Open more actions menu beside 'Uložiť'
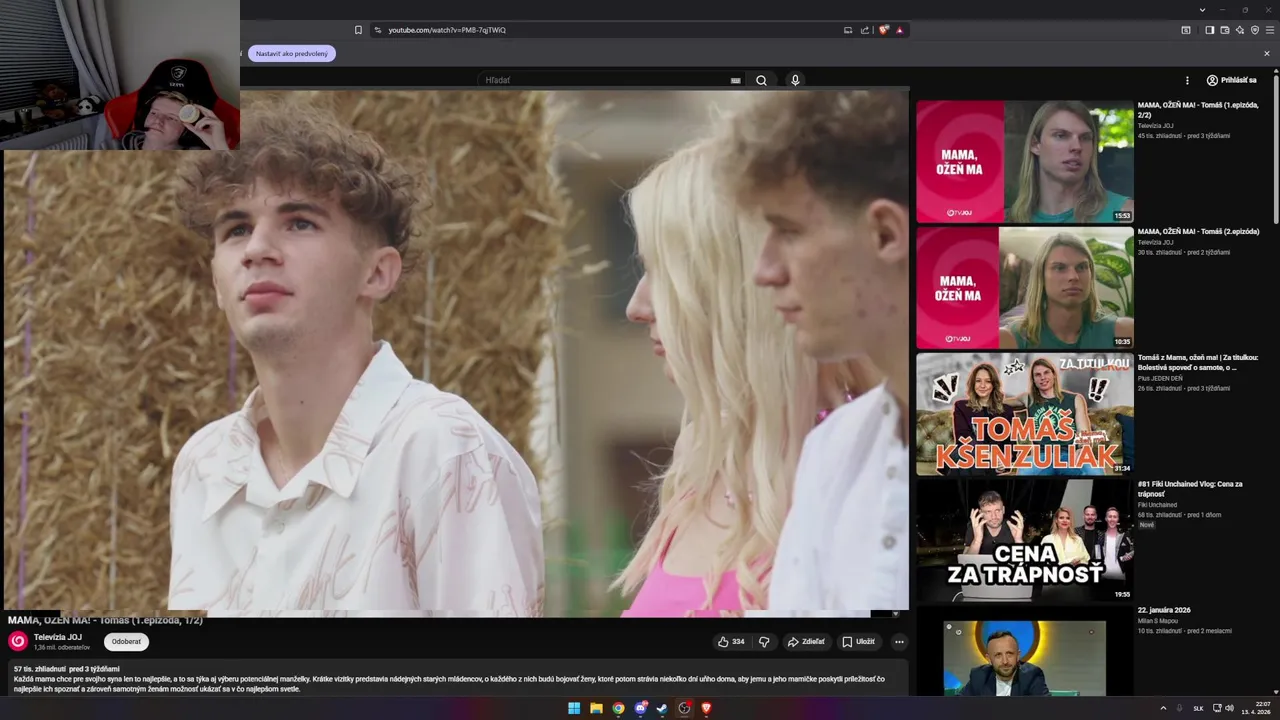The height and width of the screenshot is (720, 1280). (899, 642)
